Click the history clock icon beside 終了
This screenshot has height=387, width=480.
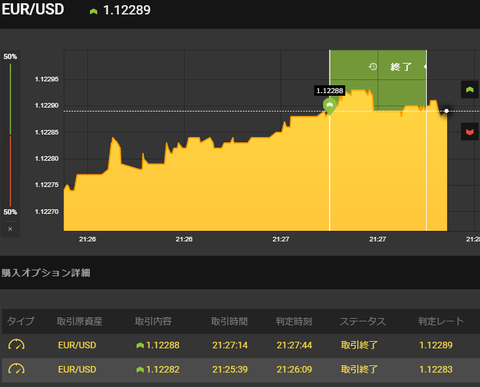coord(373,67)
